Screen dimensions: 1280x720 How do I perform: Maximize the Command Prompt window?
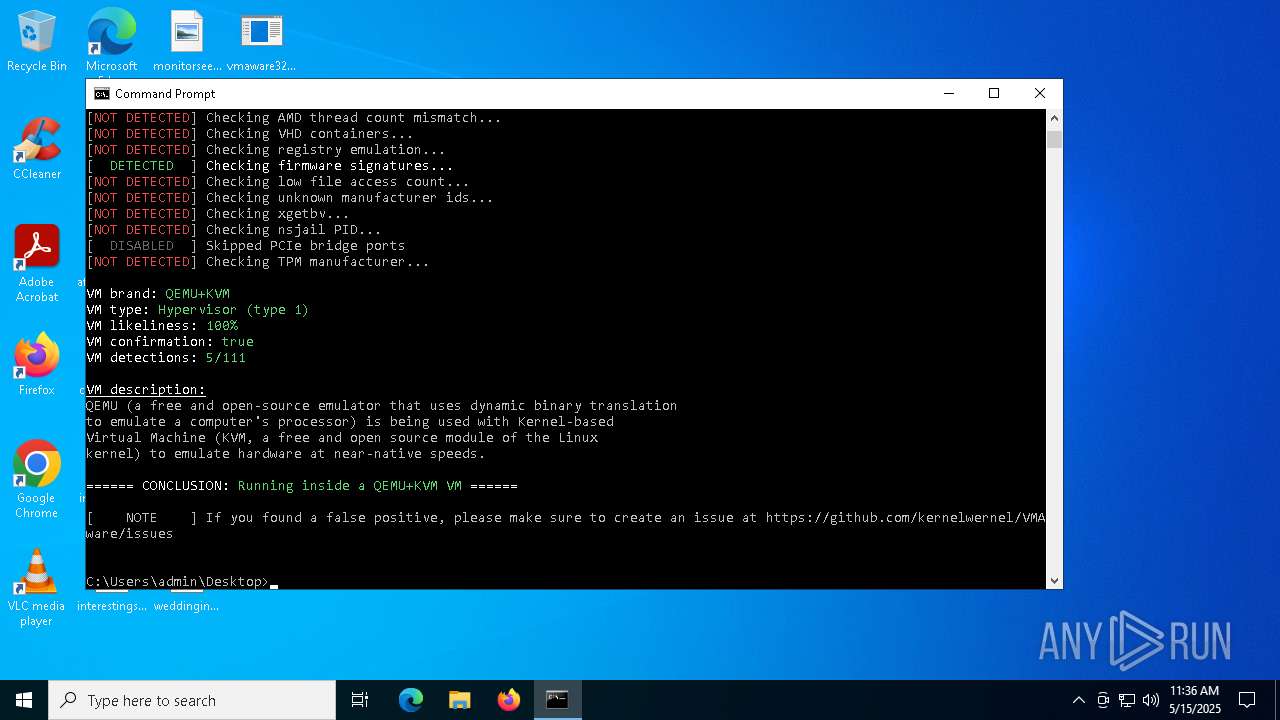click(994, 93)
